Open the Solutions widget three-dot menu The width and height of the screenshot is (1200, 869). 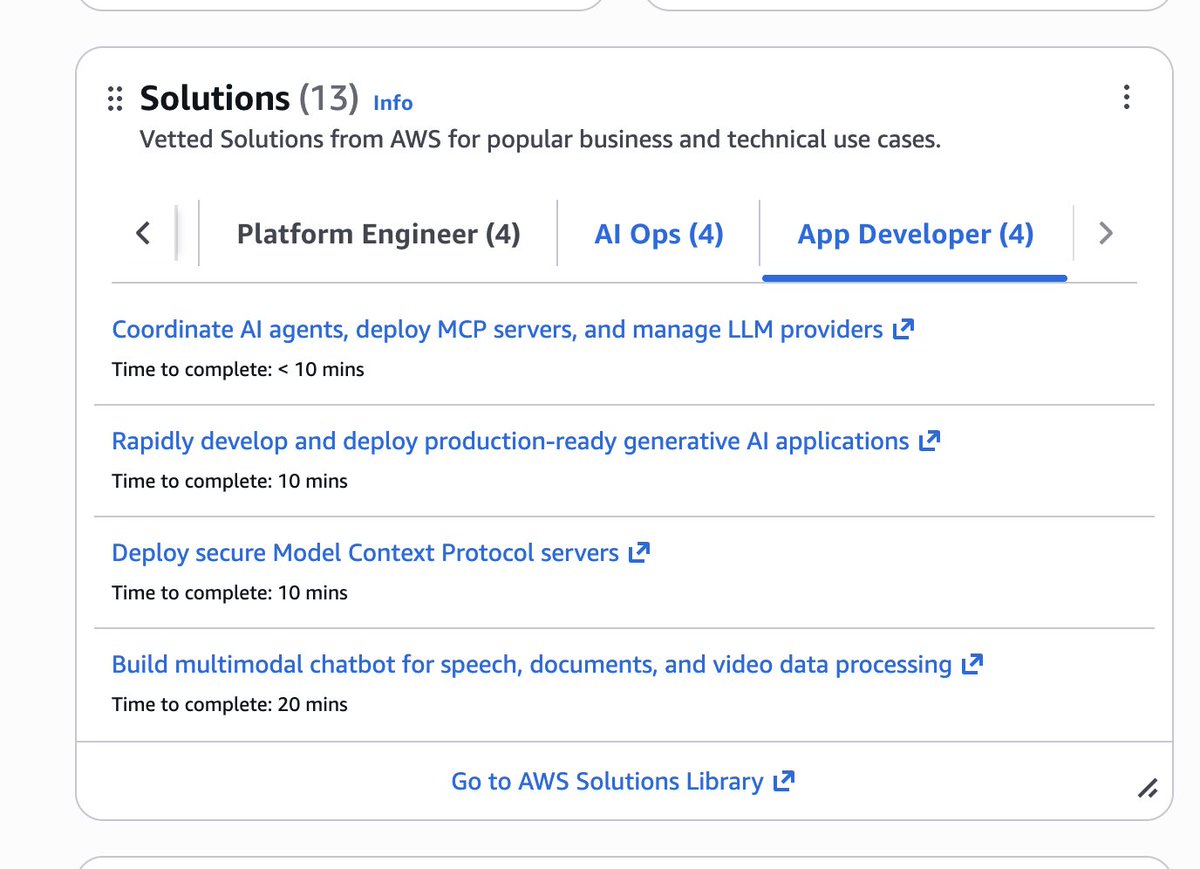point(1127,97)
